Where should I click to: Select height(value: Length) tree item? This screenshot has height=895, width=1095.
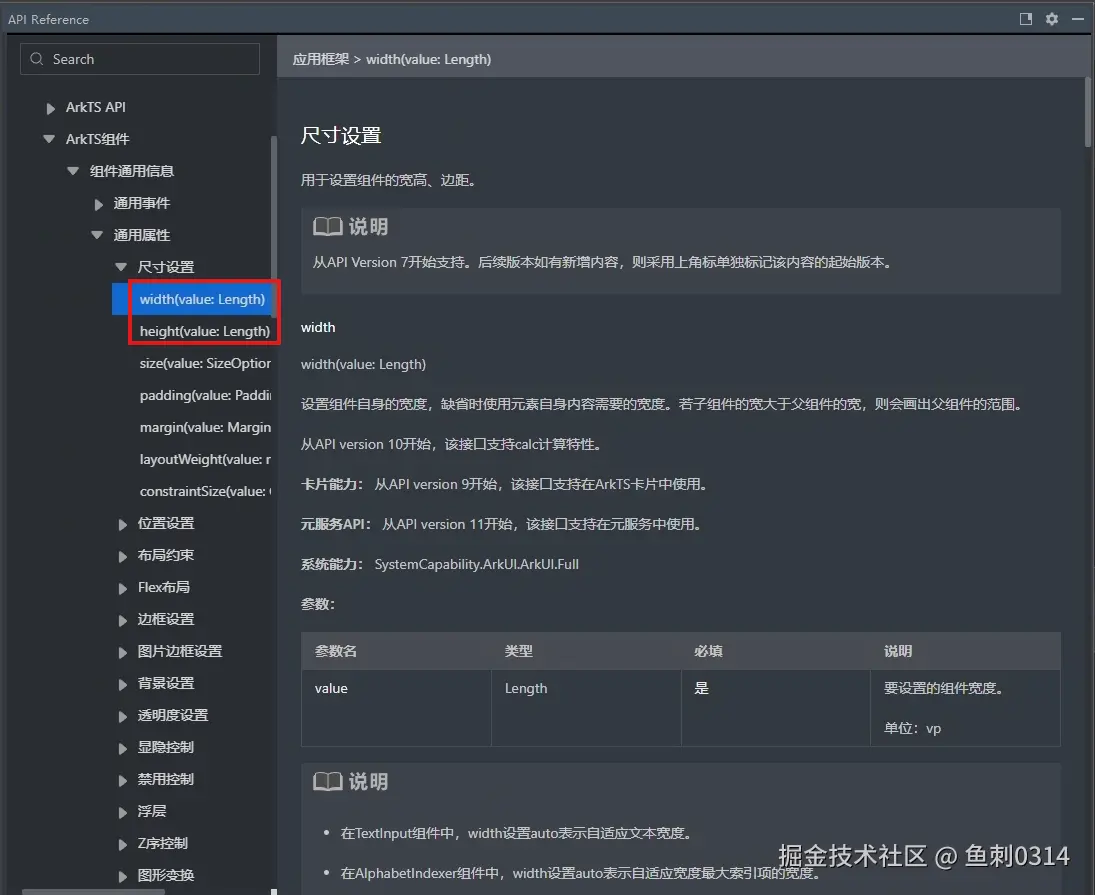tap(204, 331)
